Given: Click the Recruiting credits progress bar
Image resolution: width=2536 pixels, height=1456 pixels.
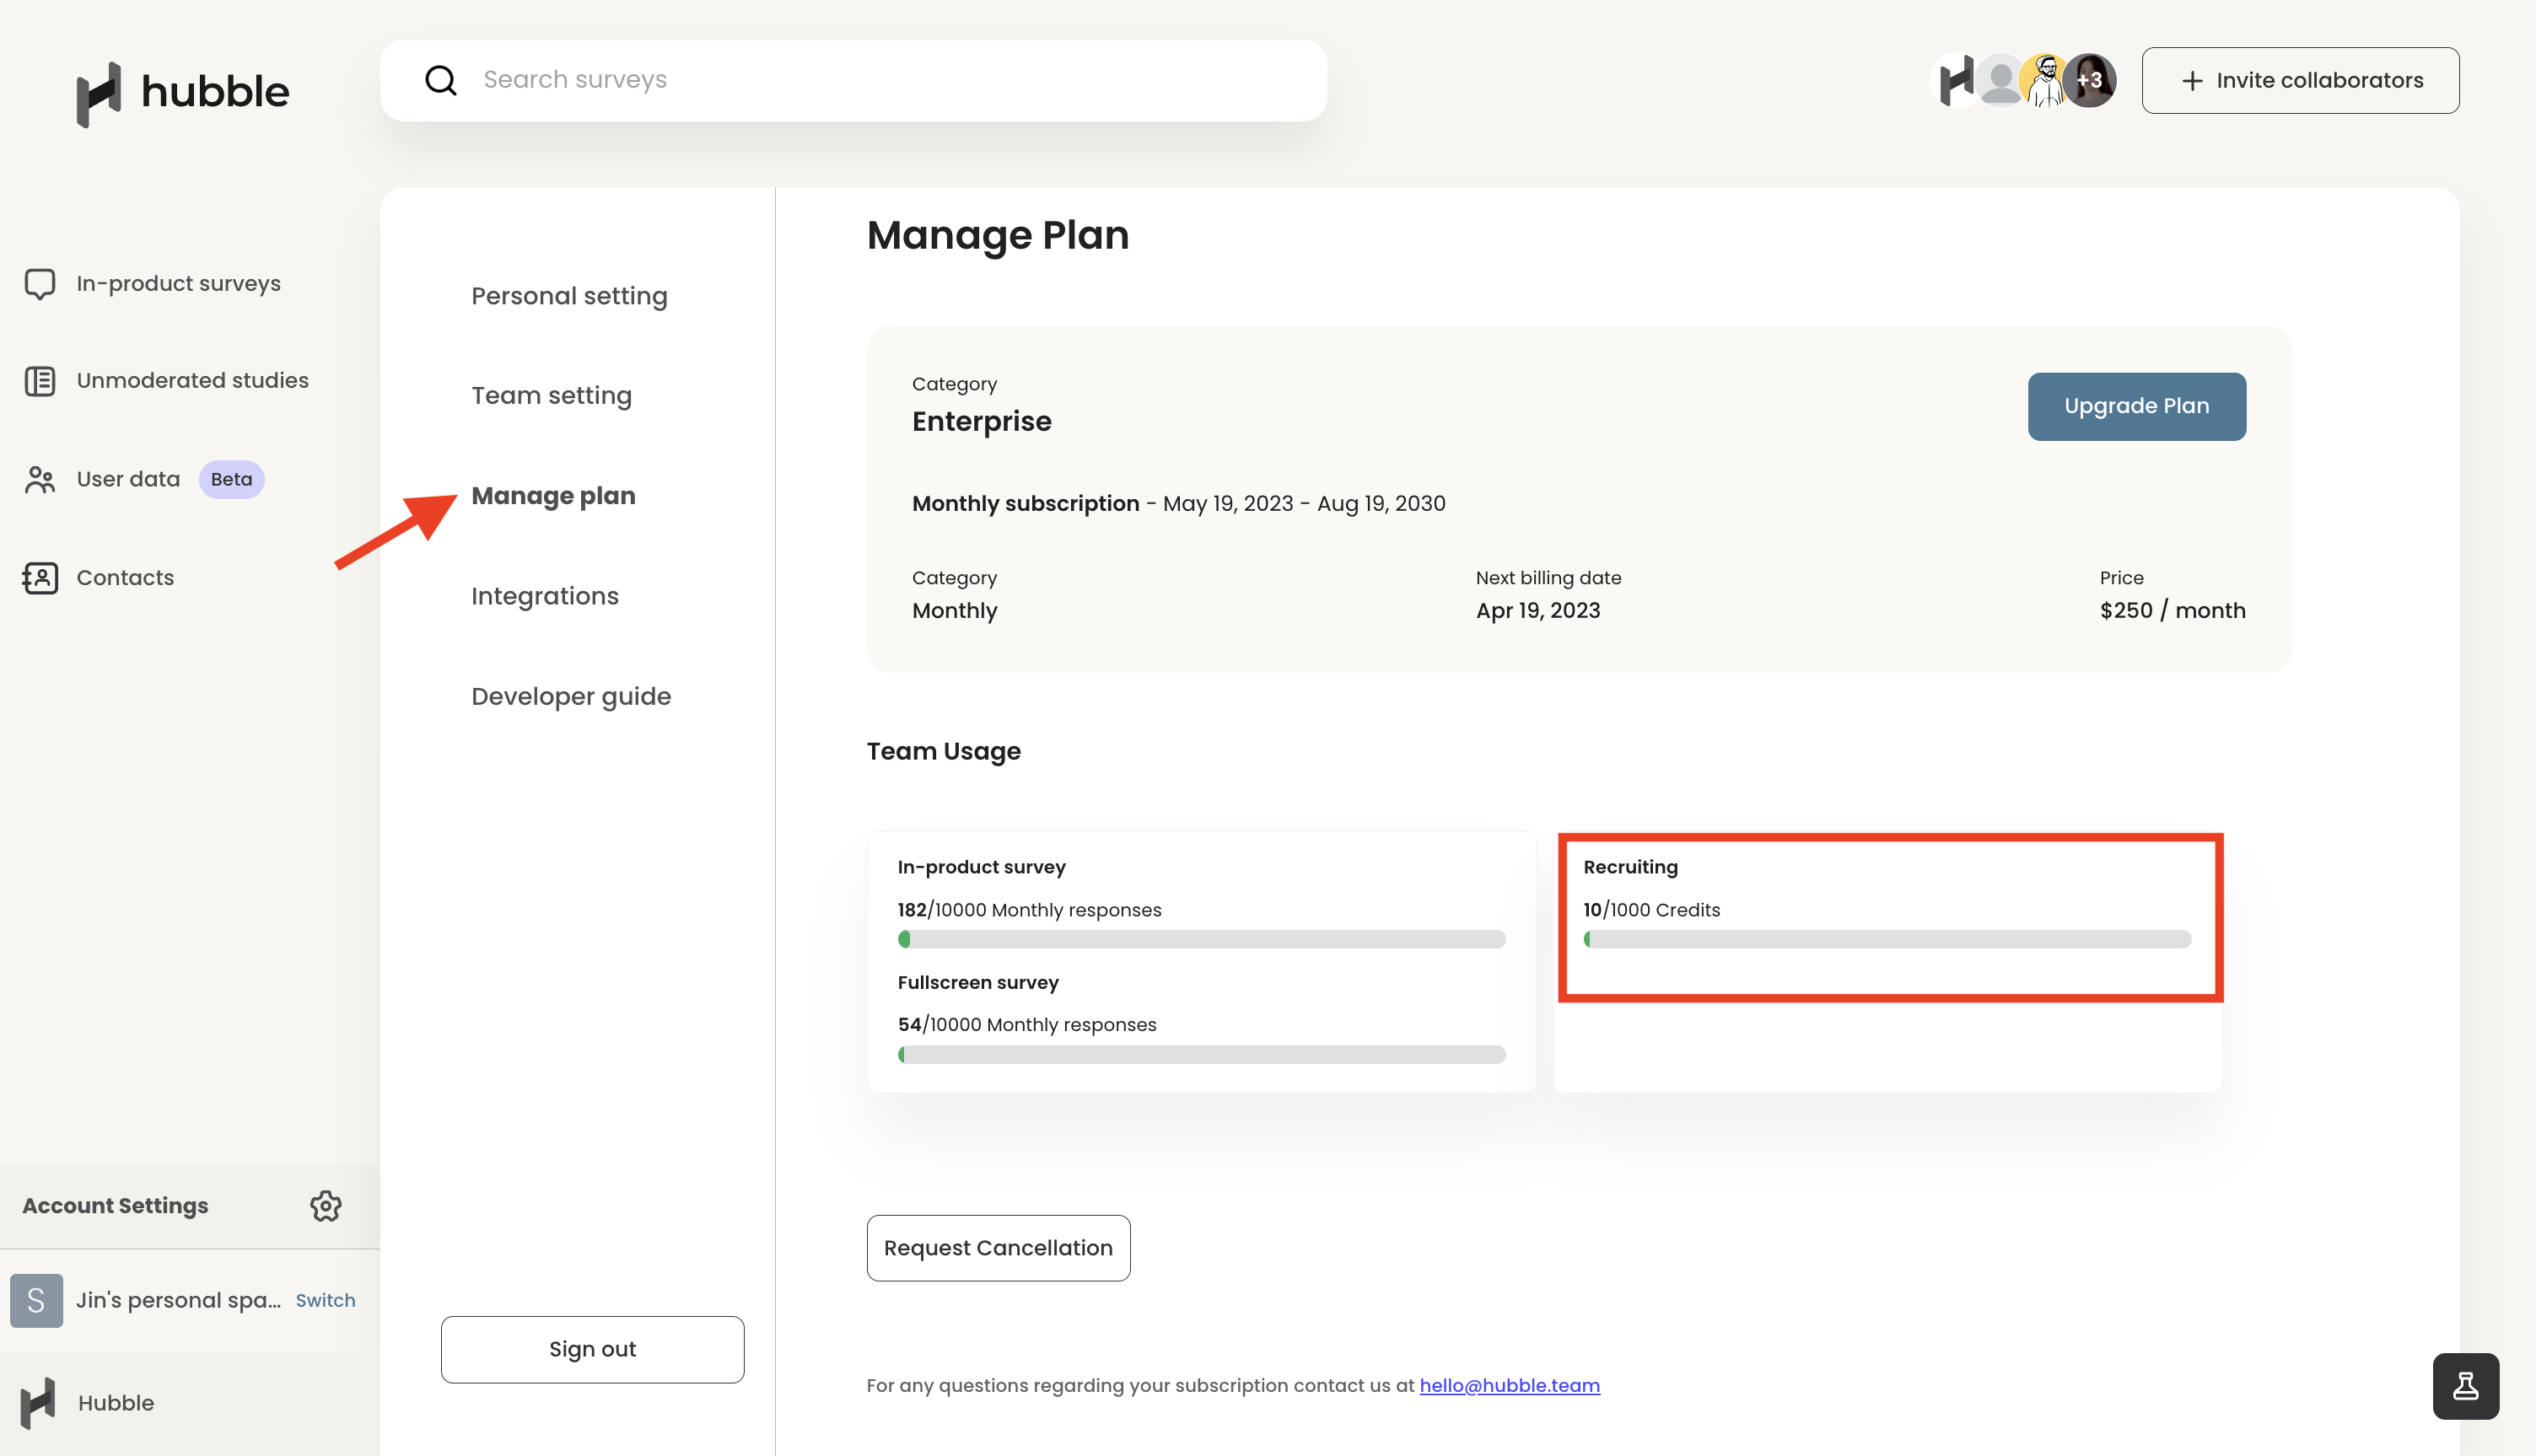Looking at the screenshot, I should pyautogui.click(x=1887, y=939).
